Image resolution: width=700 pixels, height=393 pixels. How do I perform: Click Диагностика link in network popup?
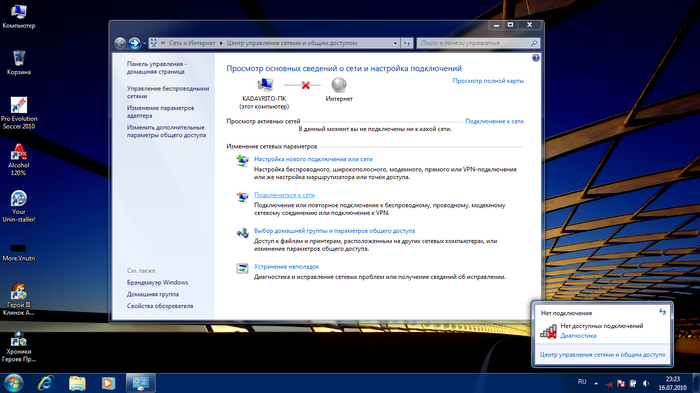click(x=578, y=336)
